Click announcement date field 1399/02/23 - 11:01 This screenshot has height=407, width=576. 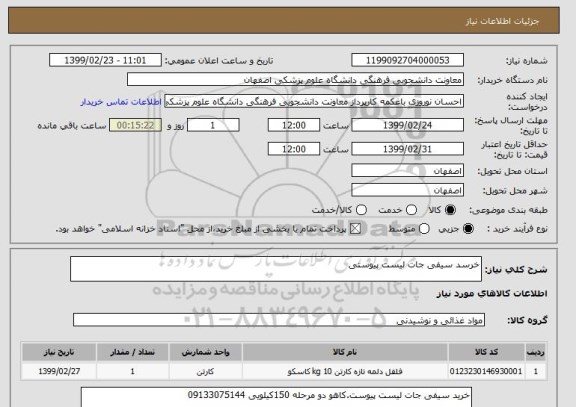pos(105,60)
